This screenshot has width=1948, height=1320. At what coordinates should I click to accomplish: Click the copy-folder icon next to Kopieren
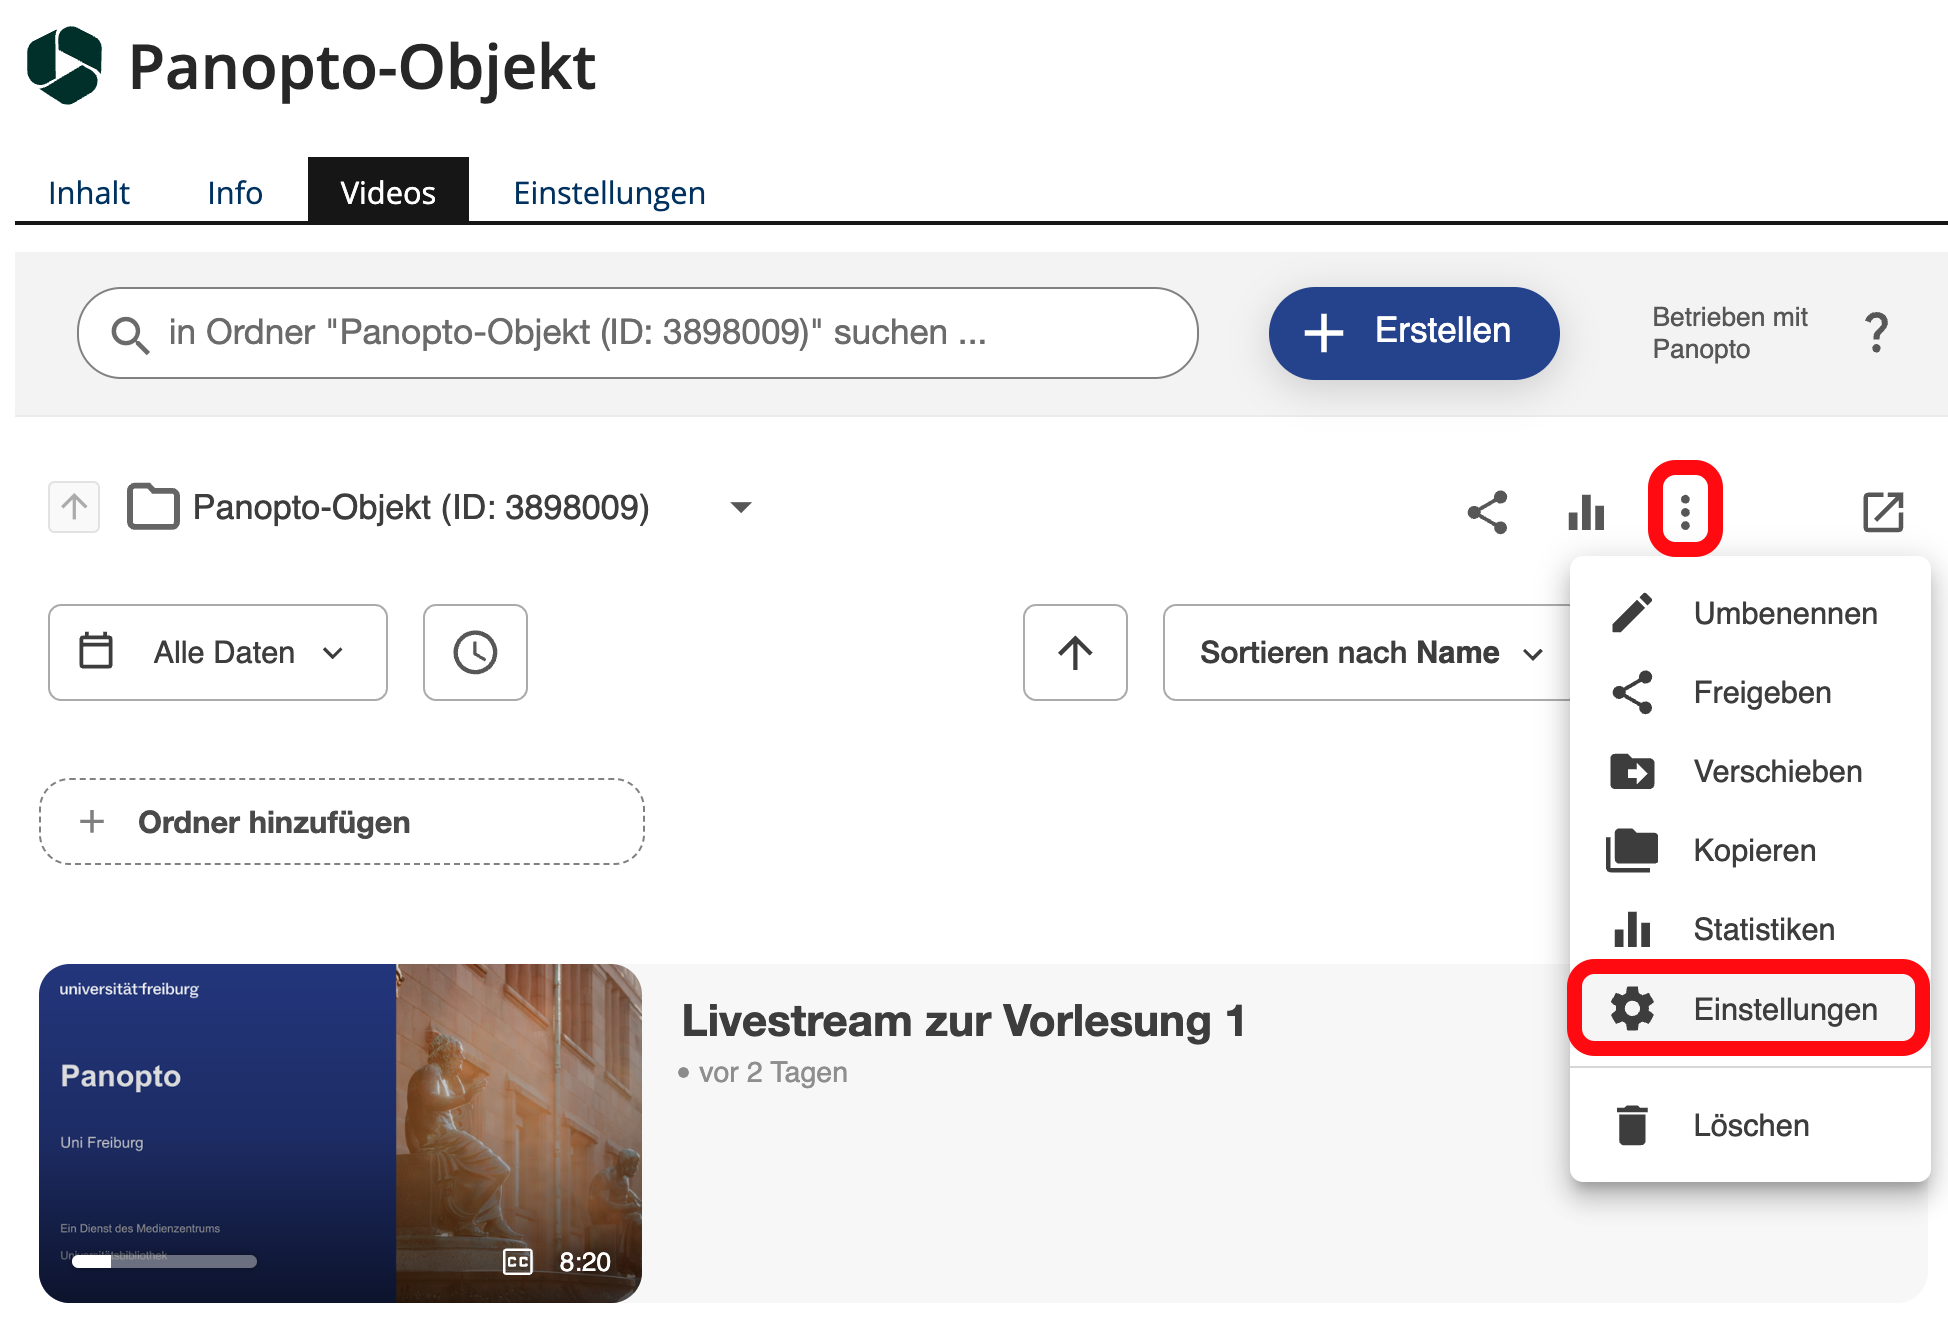point(1632,850)
